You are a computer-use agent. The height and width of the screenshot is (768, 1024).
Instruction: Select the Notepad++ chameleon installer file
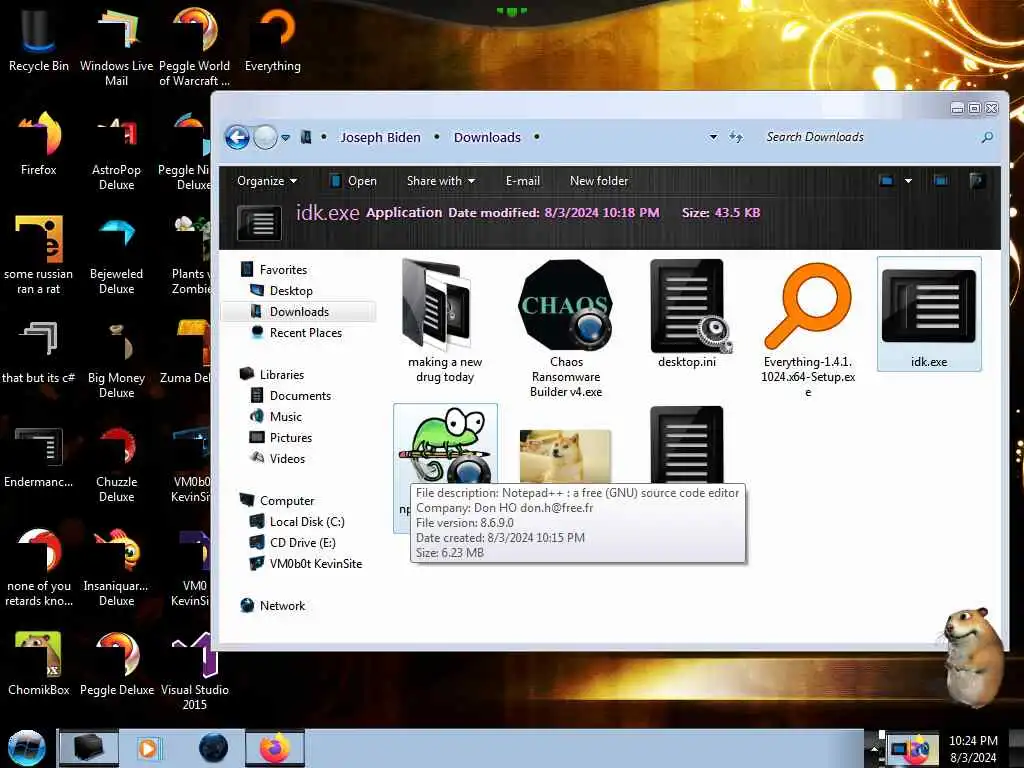tap(445, 444)
